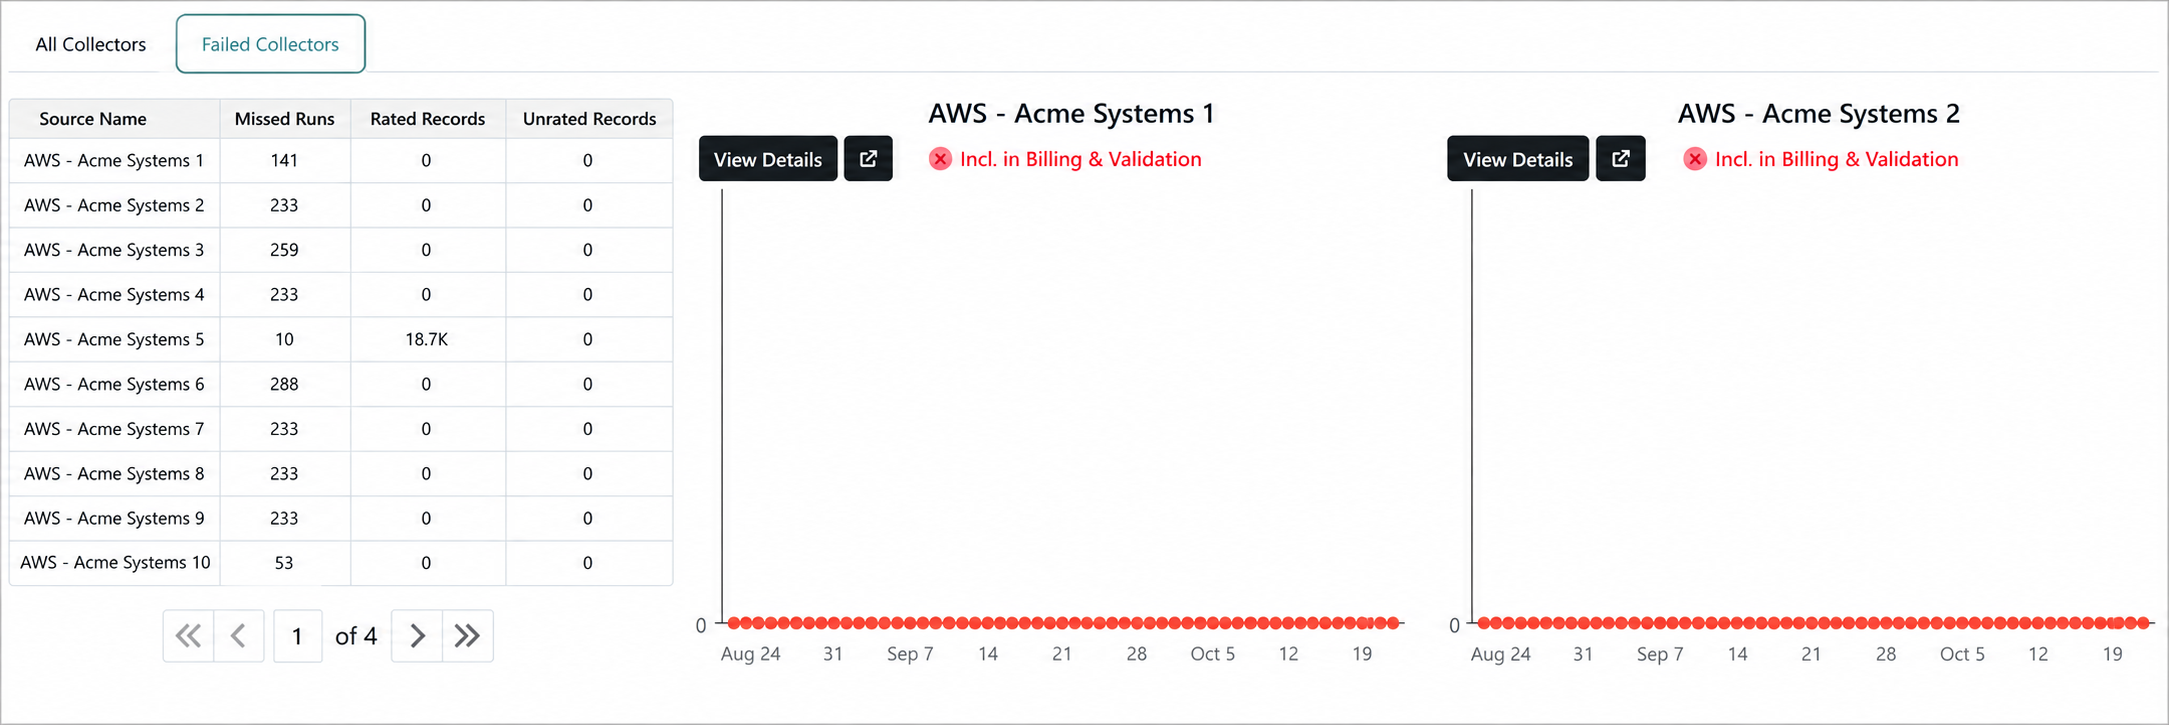Select the AWS - Acme Systems 1 row
Image resolution: width=2169 pixels, height=725 pixels.
pyautogui.click(x=341, y=161)
